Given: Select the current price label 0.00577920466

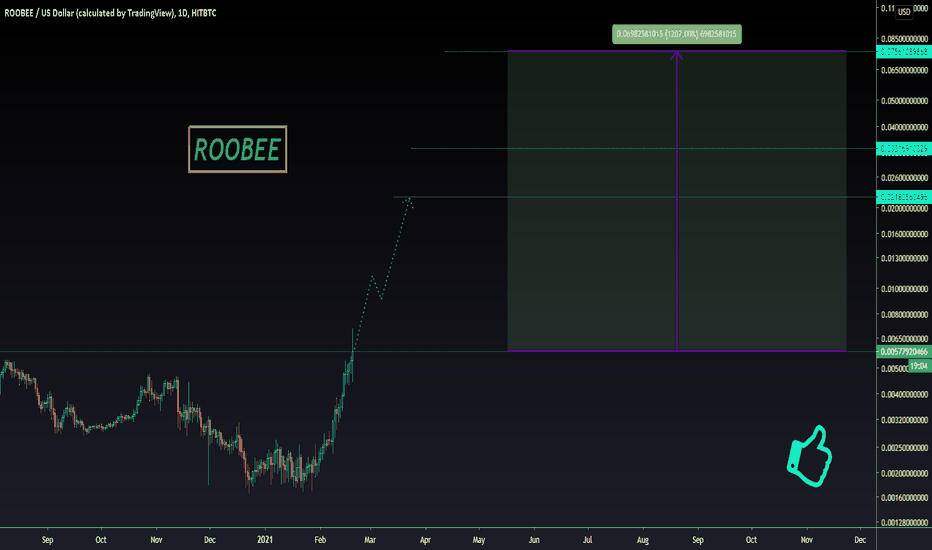Looking at the screenshot, I should click(x=903, y=351).
